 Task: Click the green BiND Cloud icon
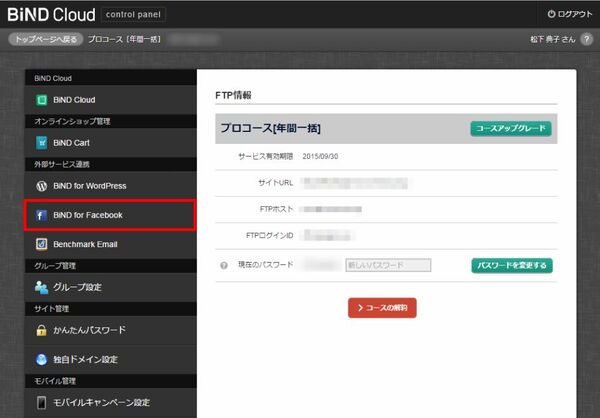click(x=41, y=100)
